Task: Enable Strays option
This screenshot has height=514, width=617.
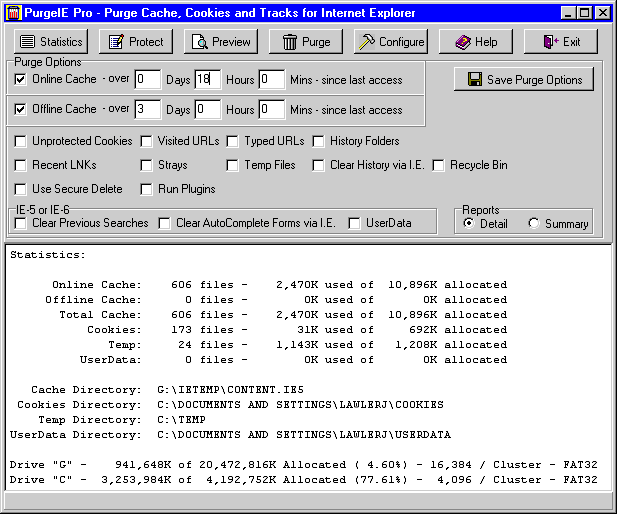Action: 146,165
